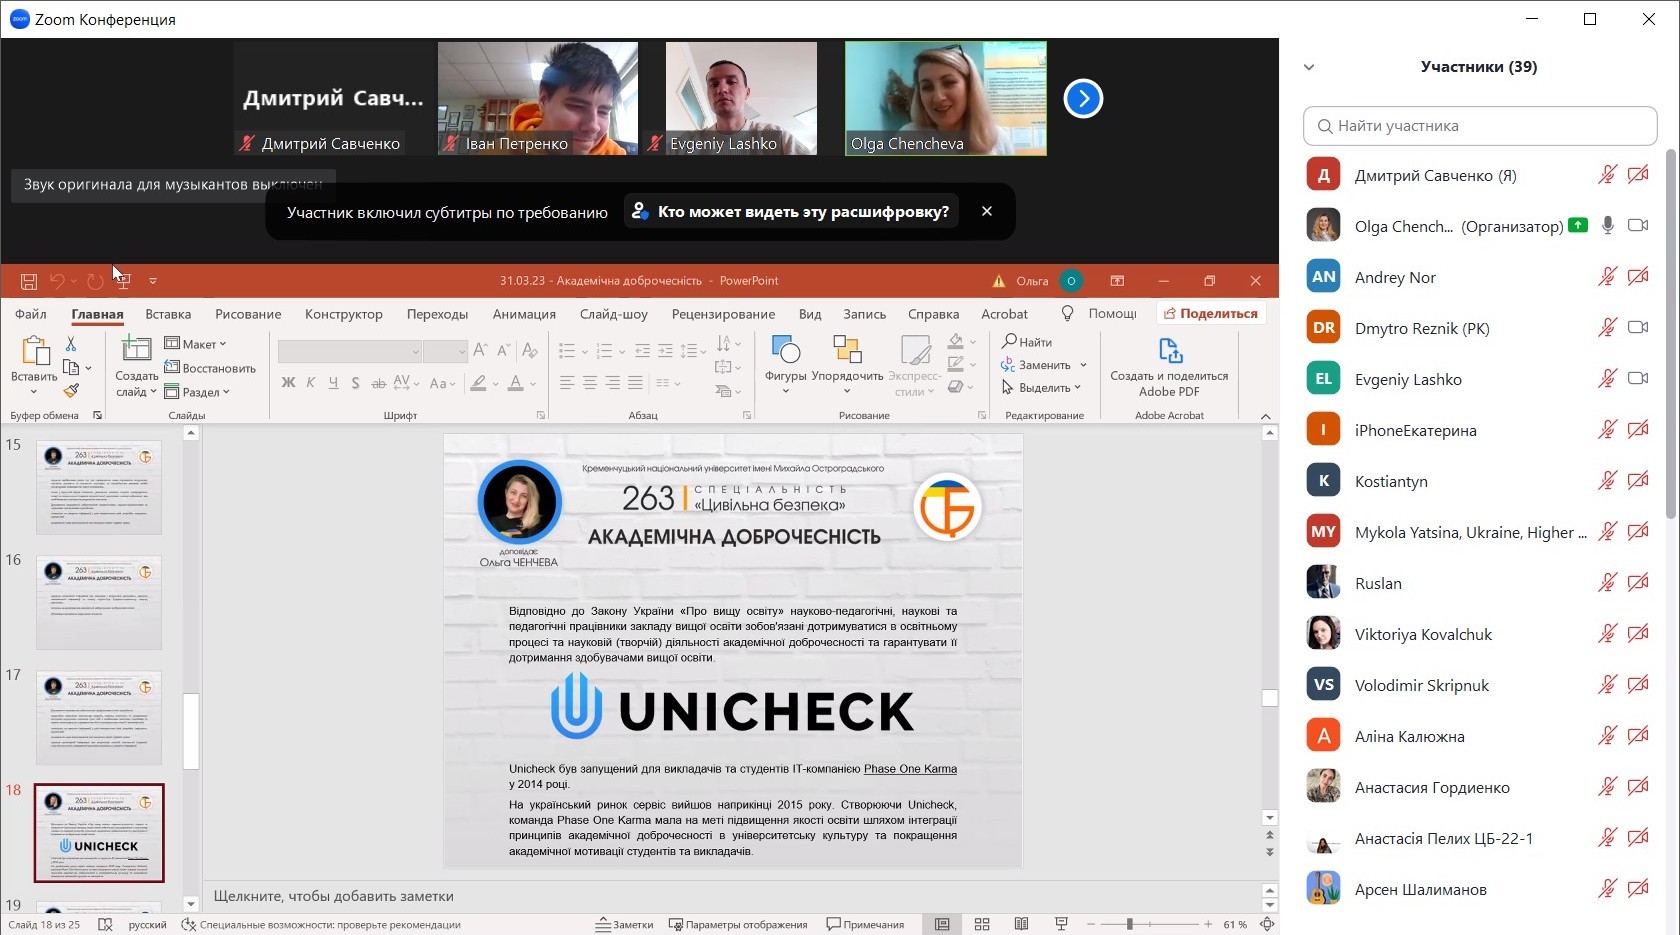The image size is (1680, 935).
Task: Click the Cut scissors icon
Action: tap(71, 343)
